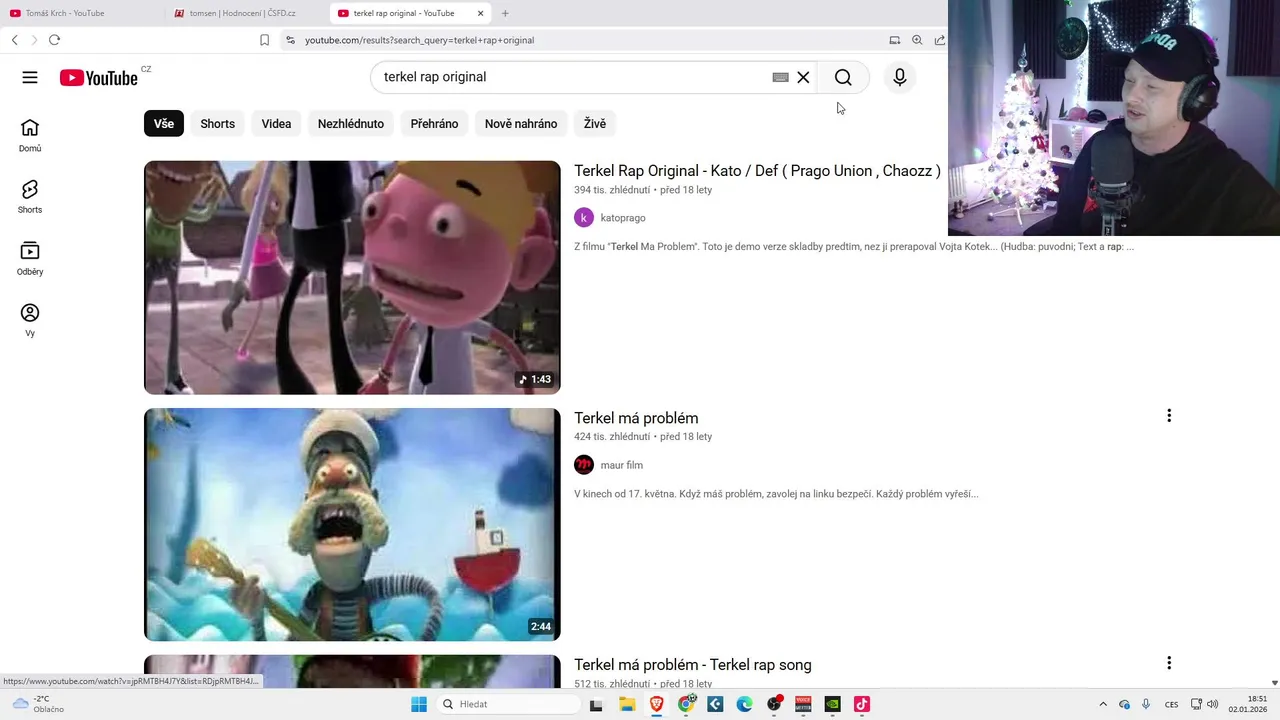
Task: Click the browser address bar URL
Action: coord(420,40)
